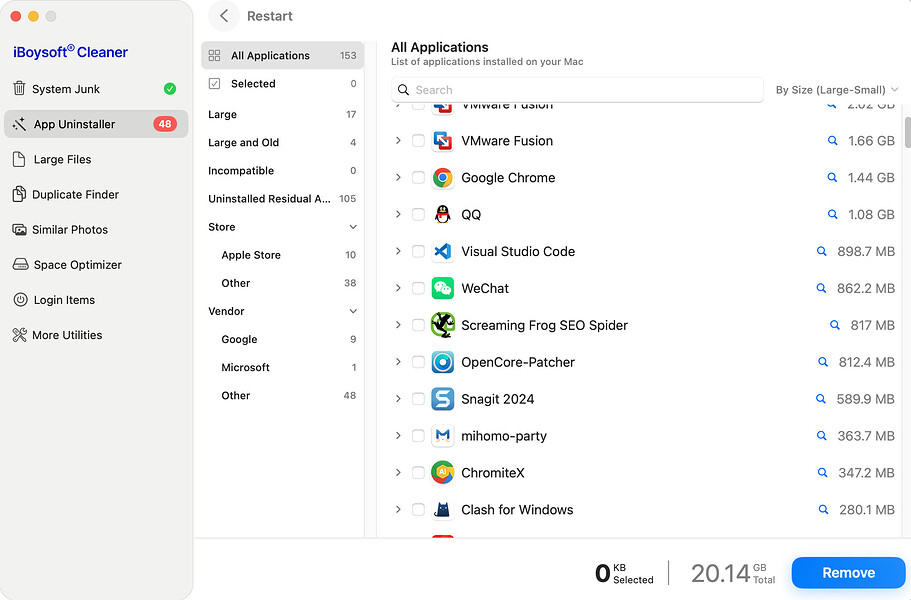Click the App Uninstaller sparkle icon

[x=19, y=124]
